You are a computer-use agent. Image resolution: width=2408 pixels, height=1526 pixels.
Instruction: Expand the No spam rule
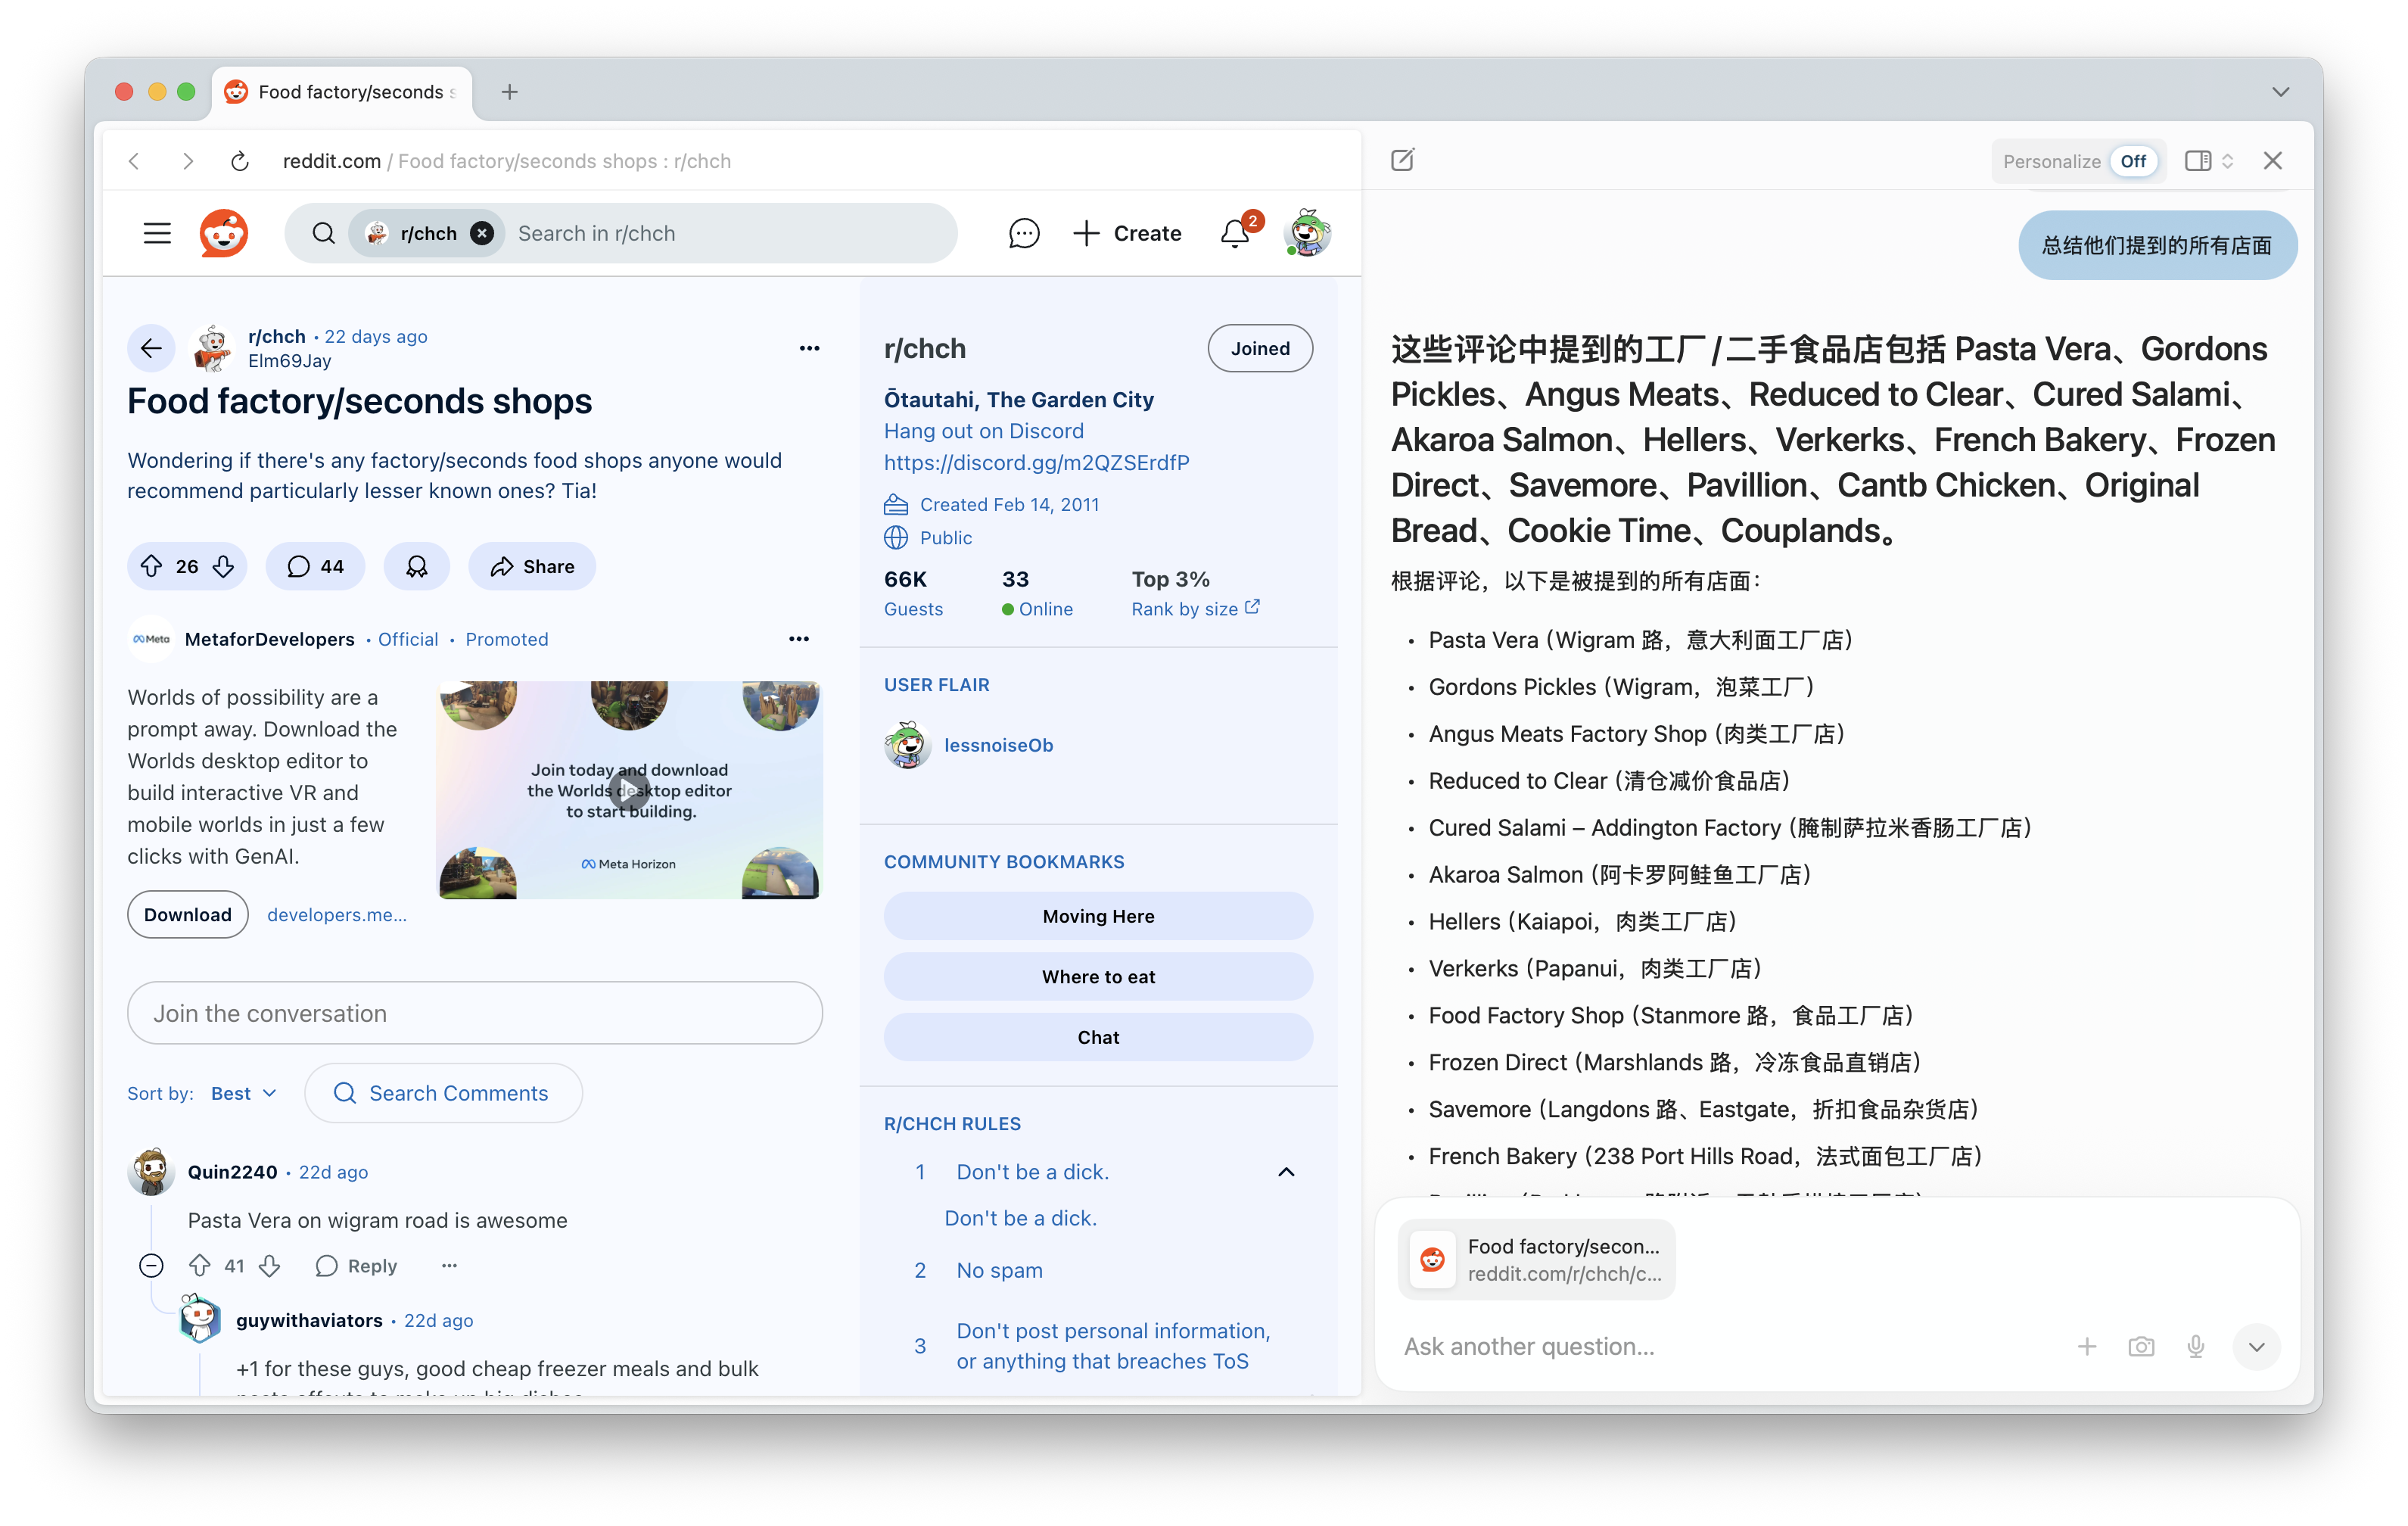(x=1000, y=1270)
